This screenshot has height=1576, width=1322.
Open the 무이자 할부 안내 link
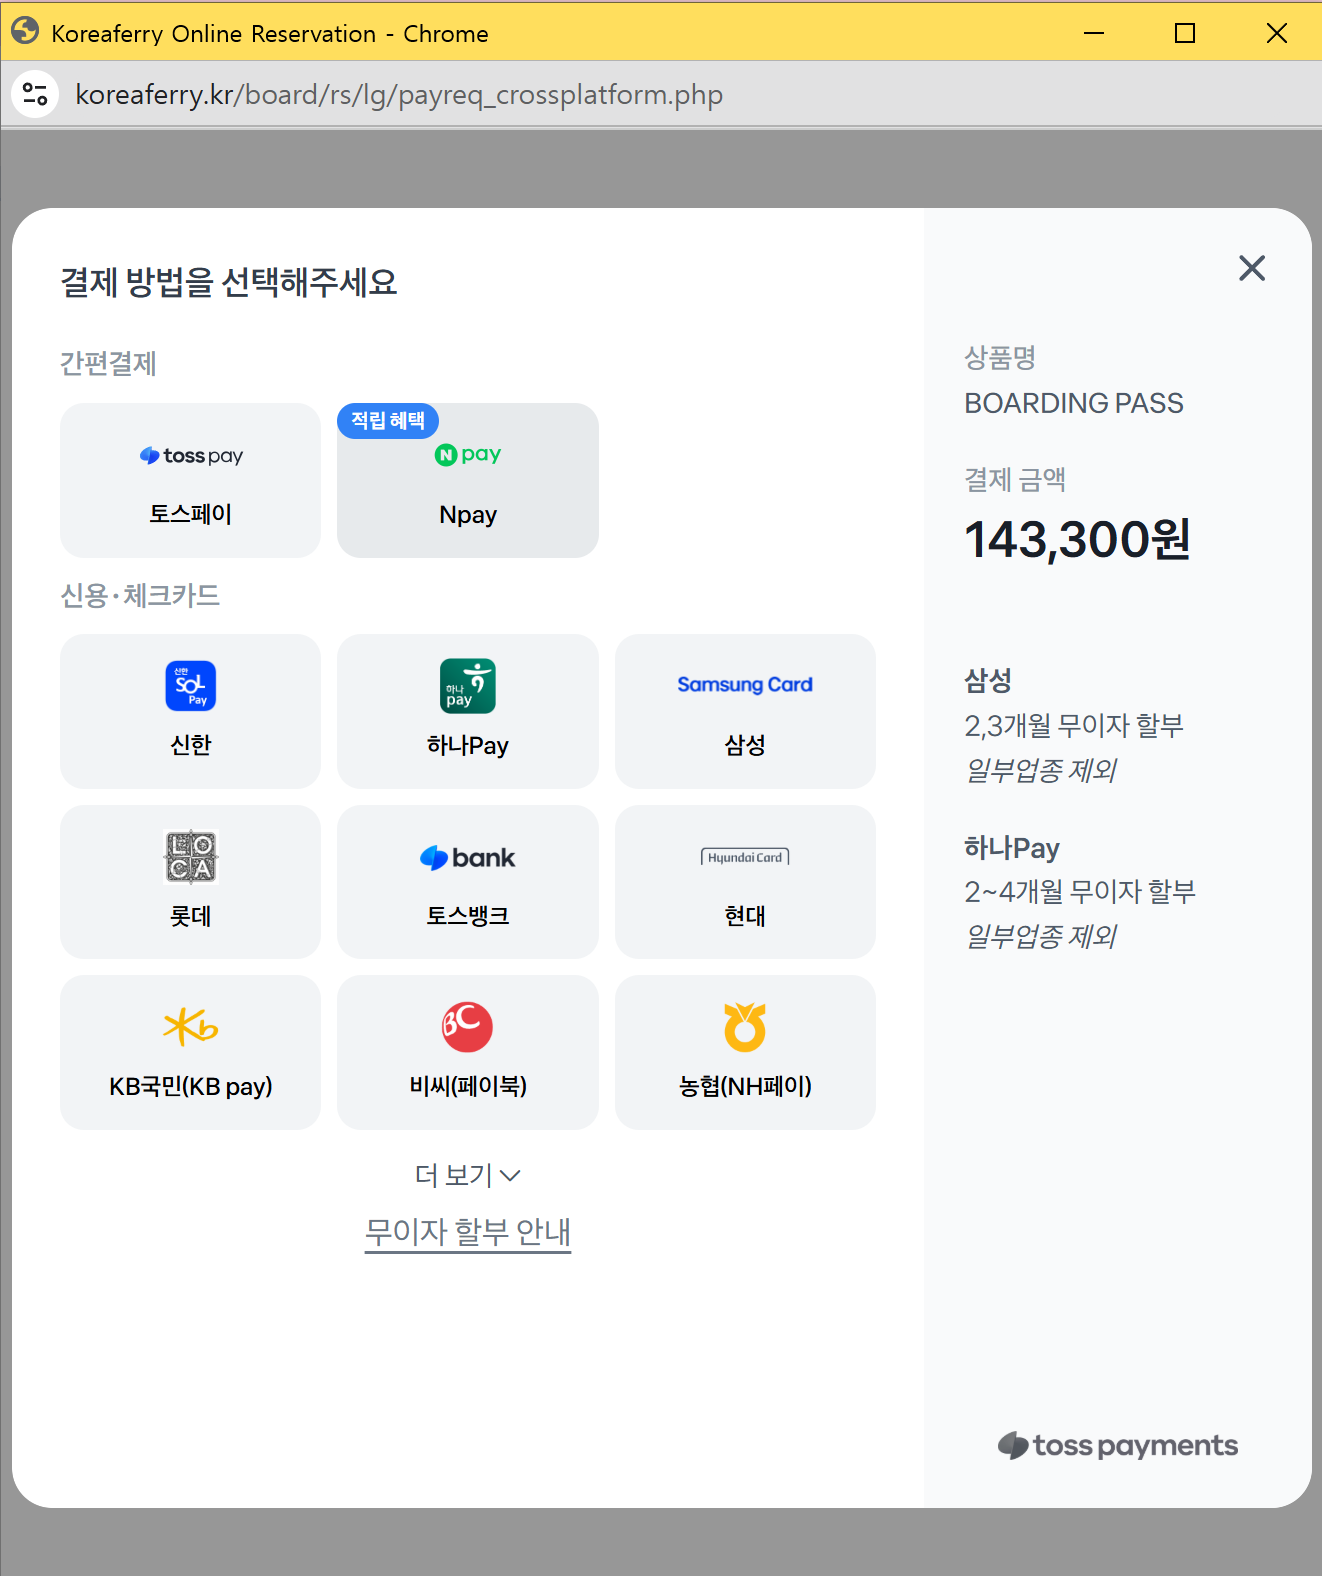coord(468,1232)
